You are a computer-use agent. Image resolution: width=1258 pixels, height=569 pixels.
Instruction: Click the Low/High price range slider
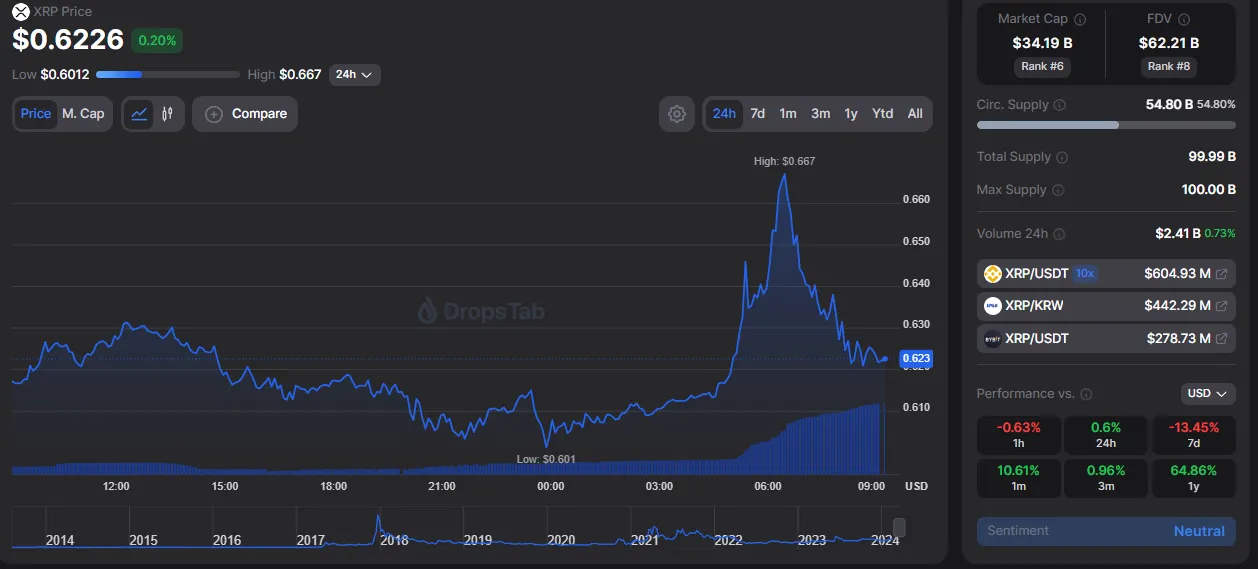tap(168, 75)
